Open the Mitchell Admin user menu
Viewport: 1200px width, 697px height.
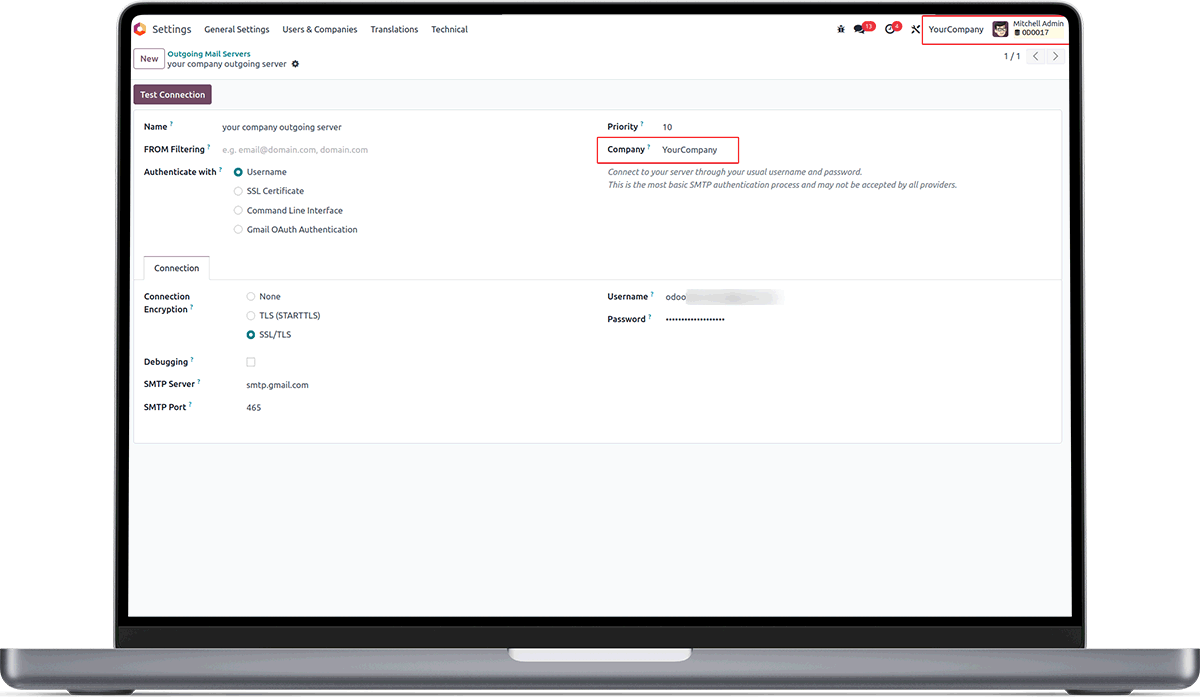coord(1028,29)
